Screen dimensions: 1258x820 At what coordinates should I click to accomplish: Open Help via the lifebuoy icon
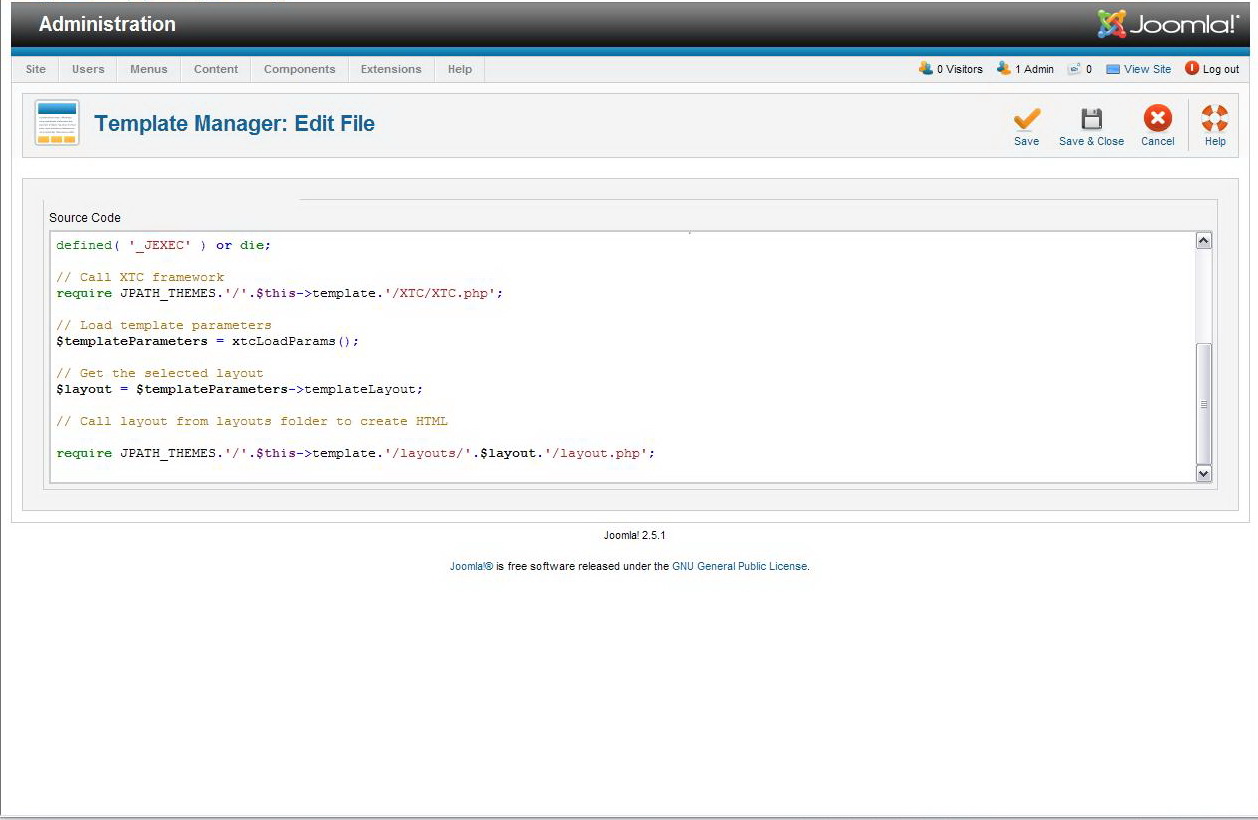click(x=1214, y=119)
